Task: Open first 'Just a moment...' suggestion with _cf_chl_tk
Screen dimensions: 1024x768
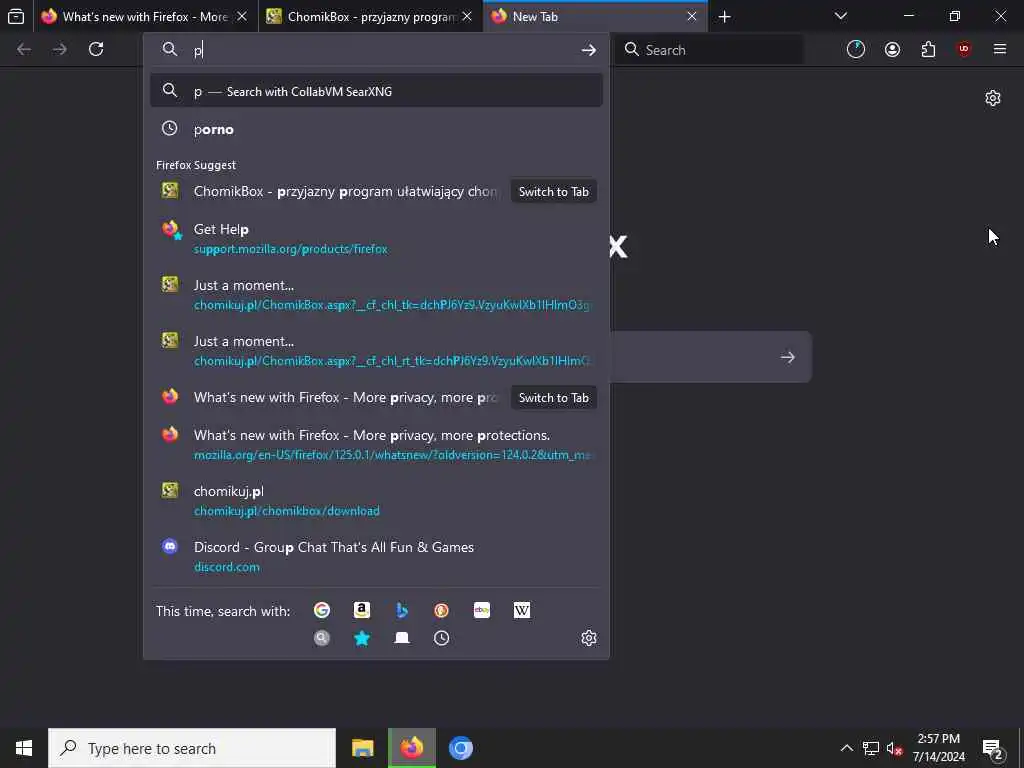Action: click(x=376, y=295)
